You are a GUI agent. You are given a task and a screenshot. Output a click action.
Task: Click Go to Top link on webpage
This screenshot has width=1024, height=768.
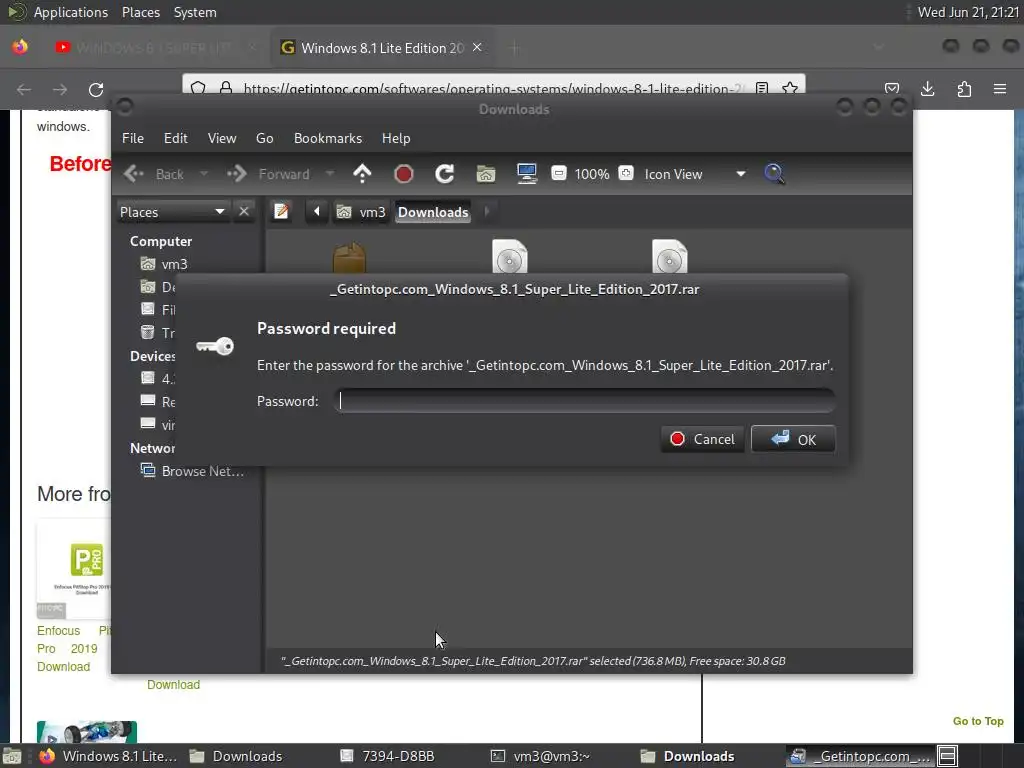click(978, 721)
